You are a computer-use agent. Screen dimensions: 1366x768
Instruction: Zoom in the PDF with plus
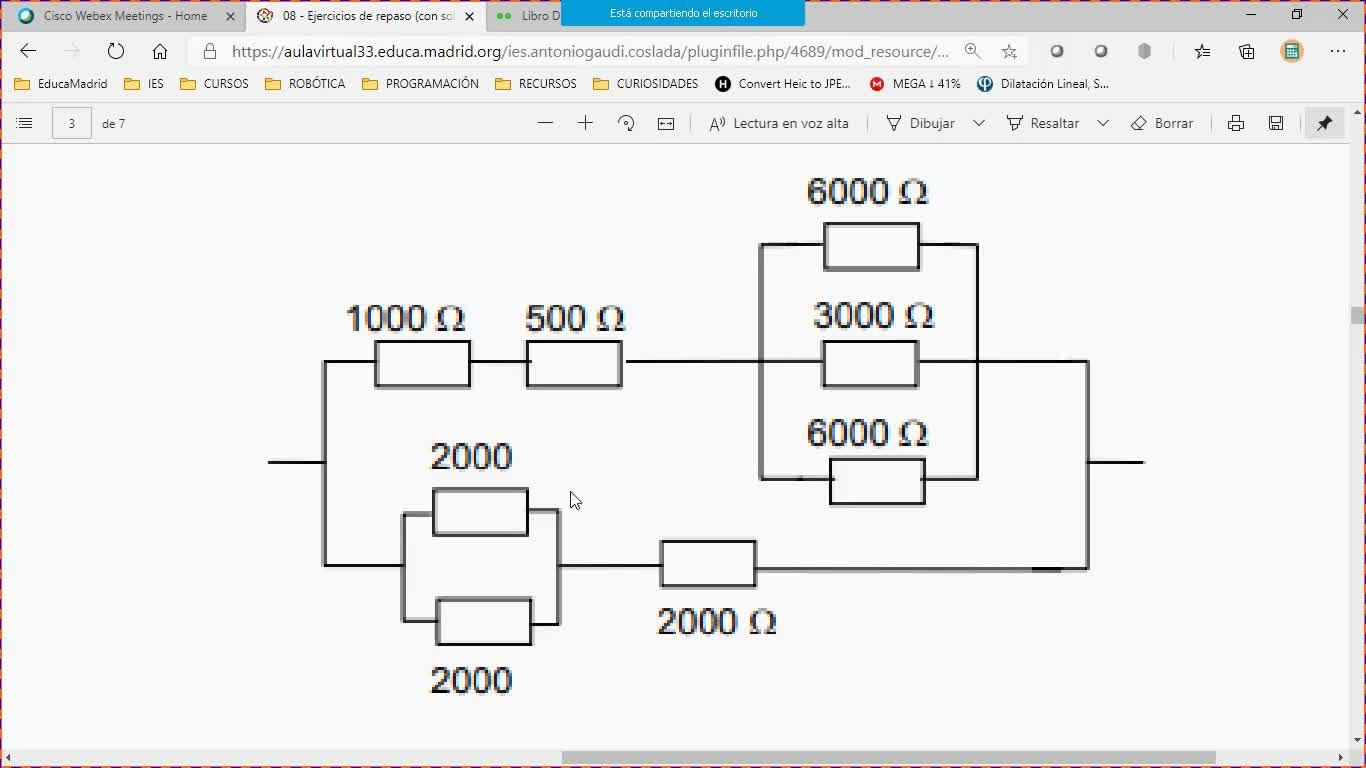[x=586, y=123]
